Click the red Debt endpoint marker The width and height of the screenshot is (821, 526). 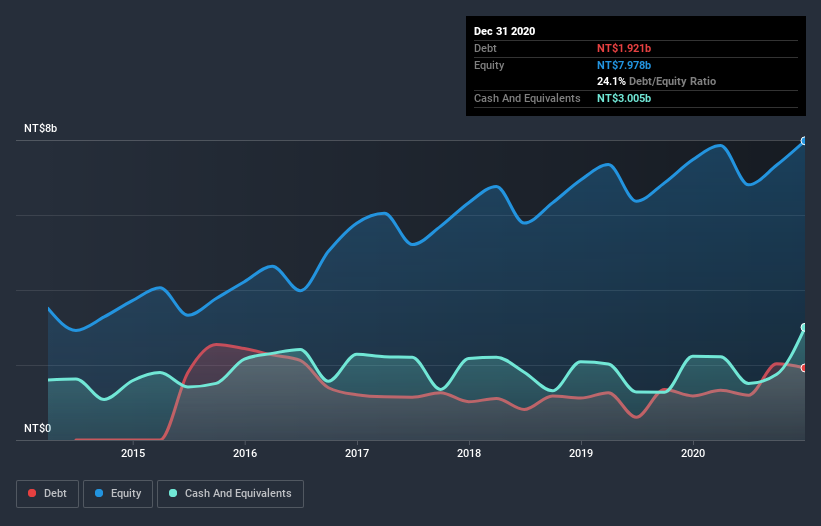click(x=804, y=368)
